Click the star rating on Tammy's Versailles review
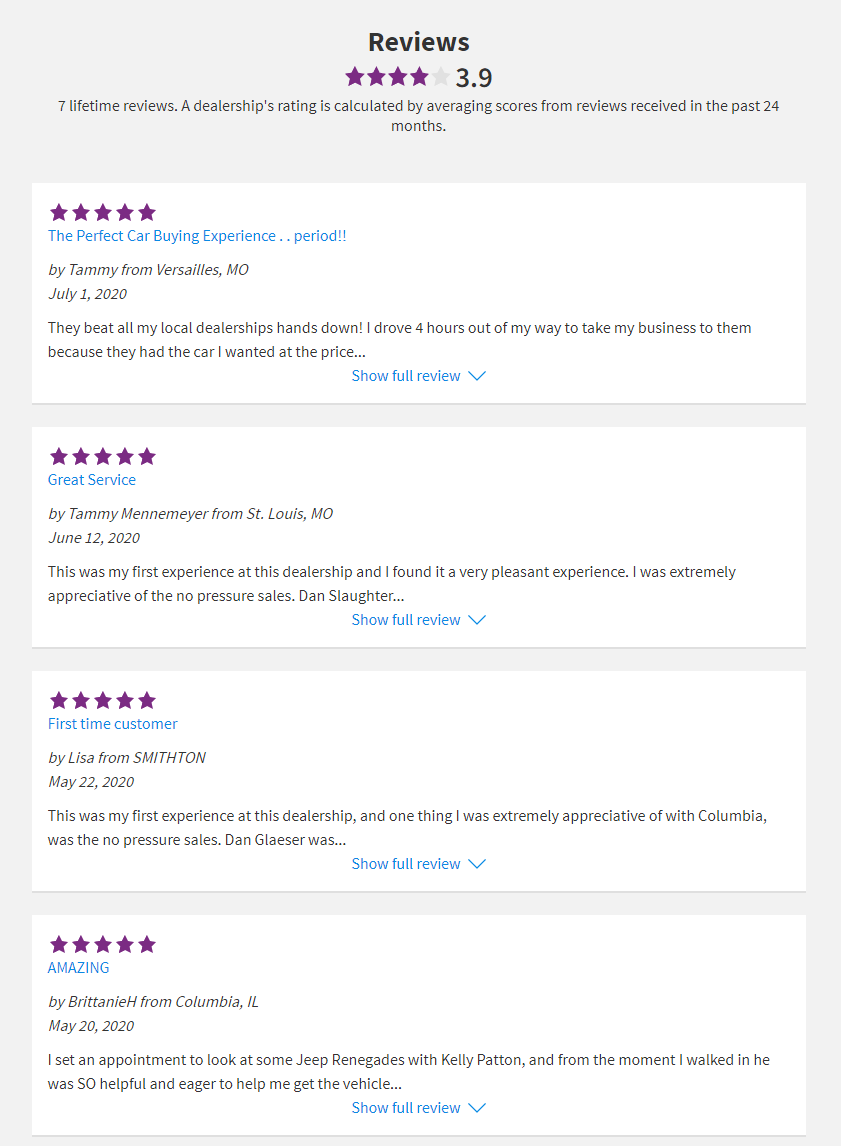The width and height of the screenshot is (841, 1146). pyautogui.click(x=103, y=212)
